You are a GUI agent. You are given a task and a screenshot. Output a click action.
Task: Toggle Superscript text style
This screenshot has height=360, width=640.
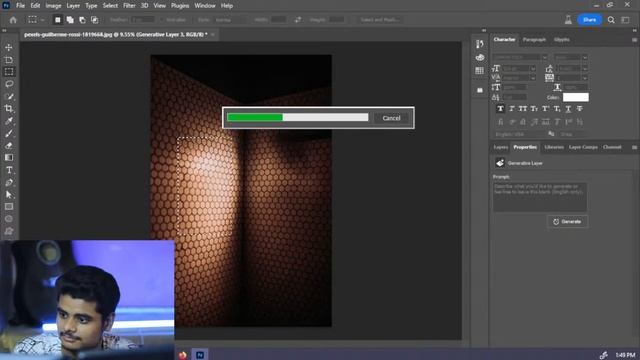(546, 109)
